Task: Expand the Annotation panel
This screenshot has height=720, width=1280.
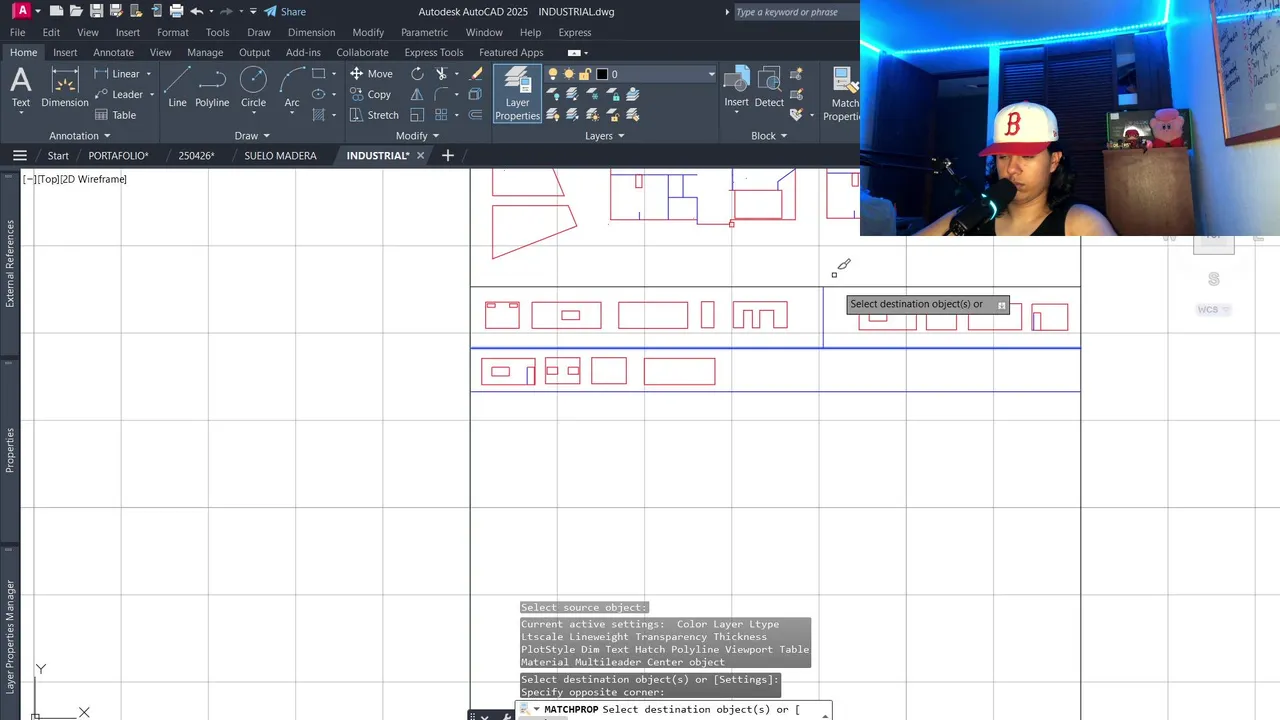Action: click(79, 136)
